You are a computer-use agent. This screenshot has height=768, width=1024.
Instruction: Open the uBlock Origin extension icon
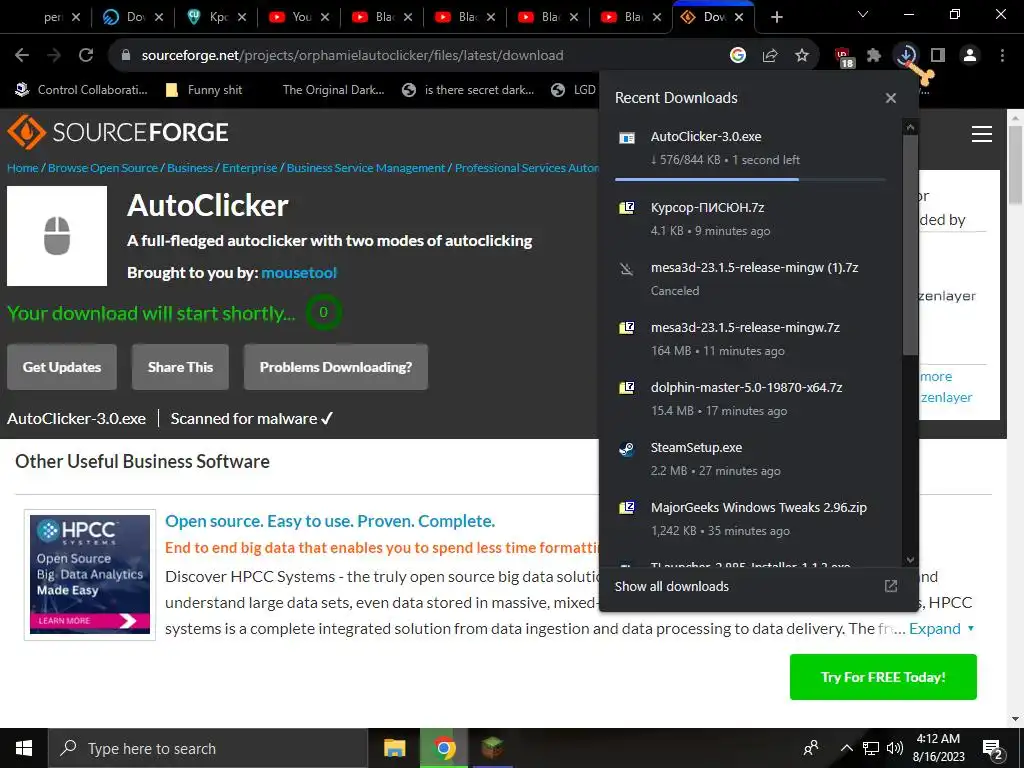pyautogui.click(x=843, y=57)
